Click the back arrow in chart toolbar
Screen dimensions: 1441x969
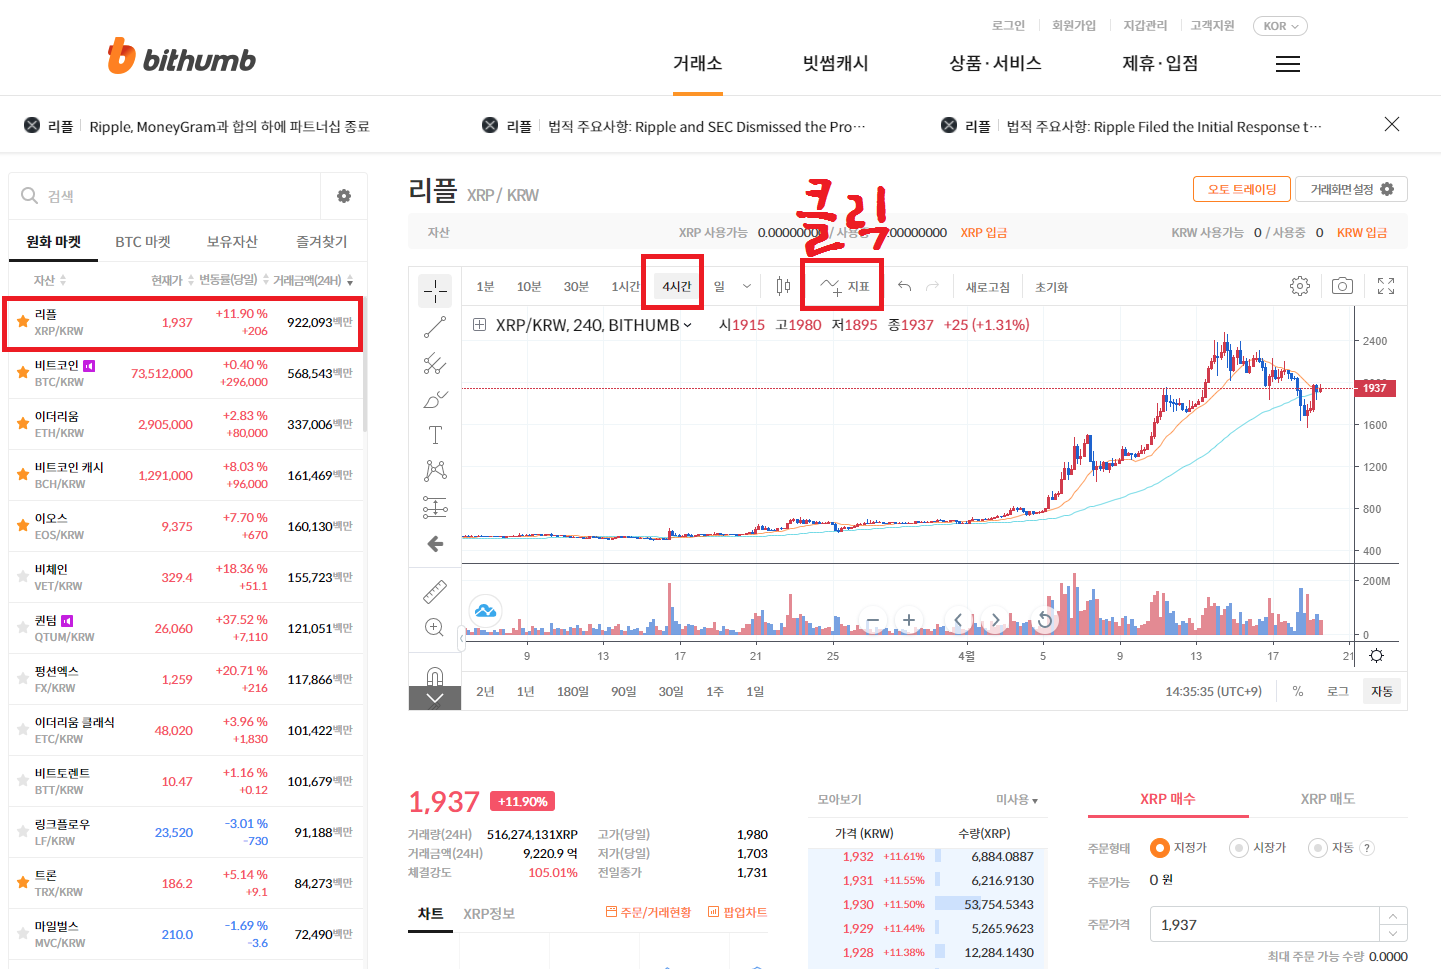[435, 544]
